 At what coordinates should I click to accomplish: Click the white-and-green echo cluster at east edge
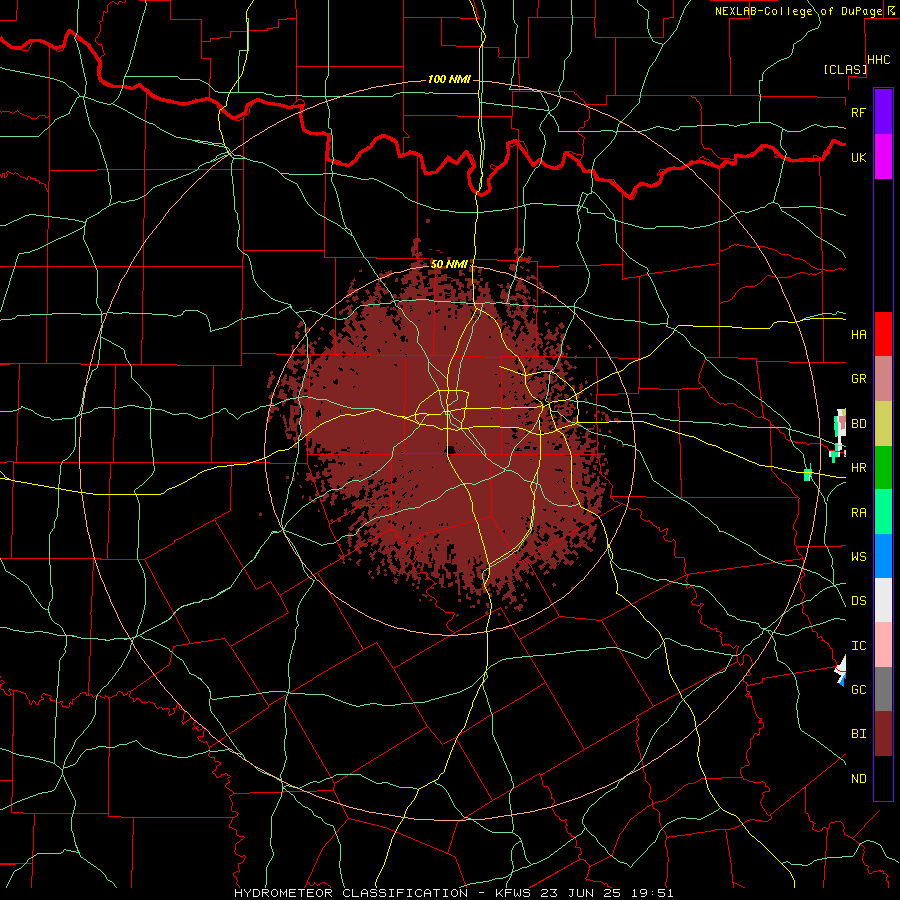[x=839, y=435]
